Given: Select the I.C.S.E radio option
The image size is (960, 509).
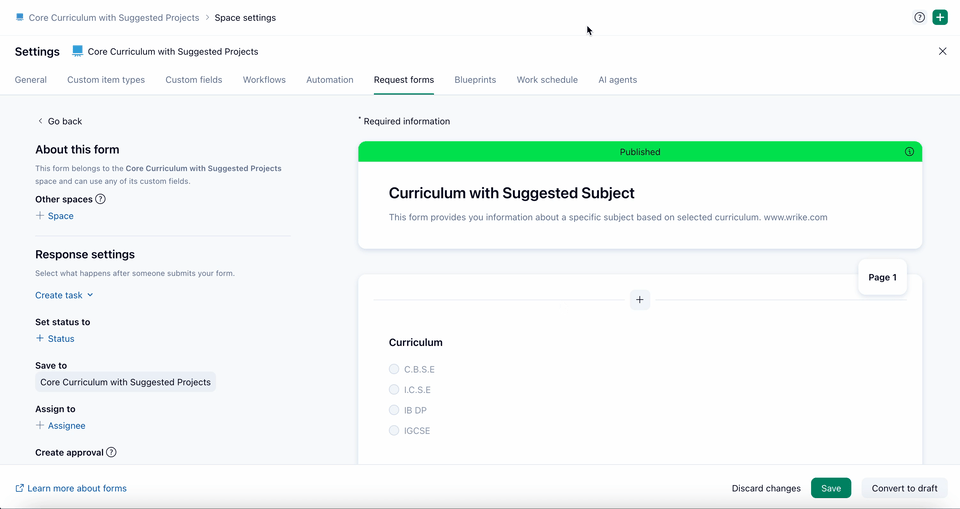Looking at the screenshot, I should click(394, 390).
